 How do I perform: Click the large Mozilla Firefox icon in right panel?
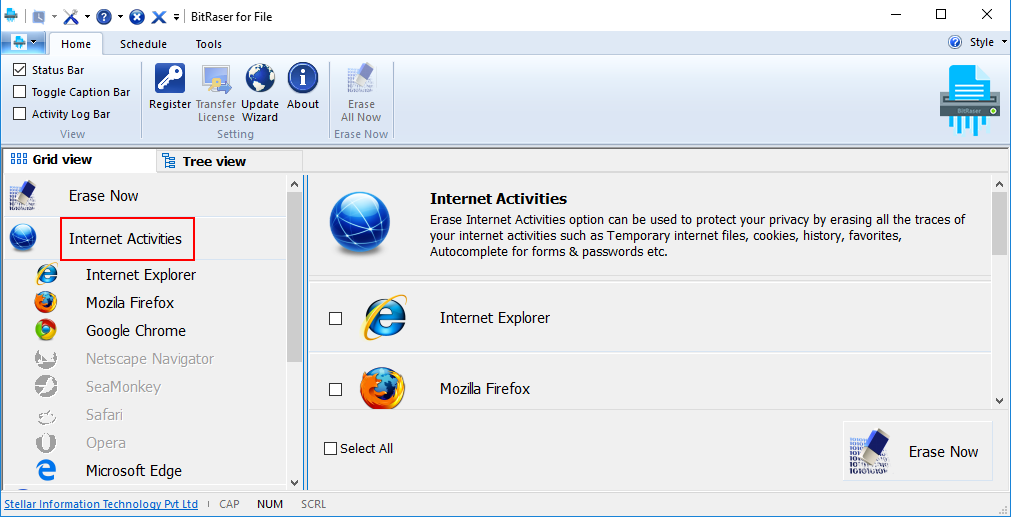coord(383,388)
